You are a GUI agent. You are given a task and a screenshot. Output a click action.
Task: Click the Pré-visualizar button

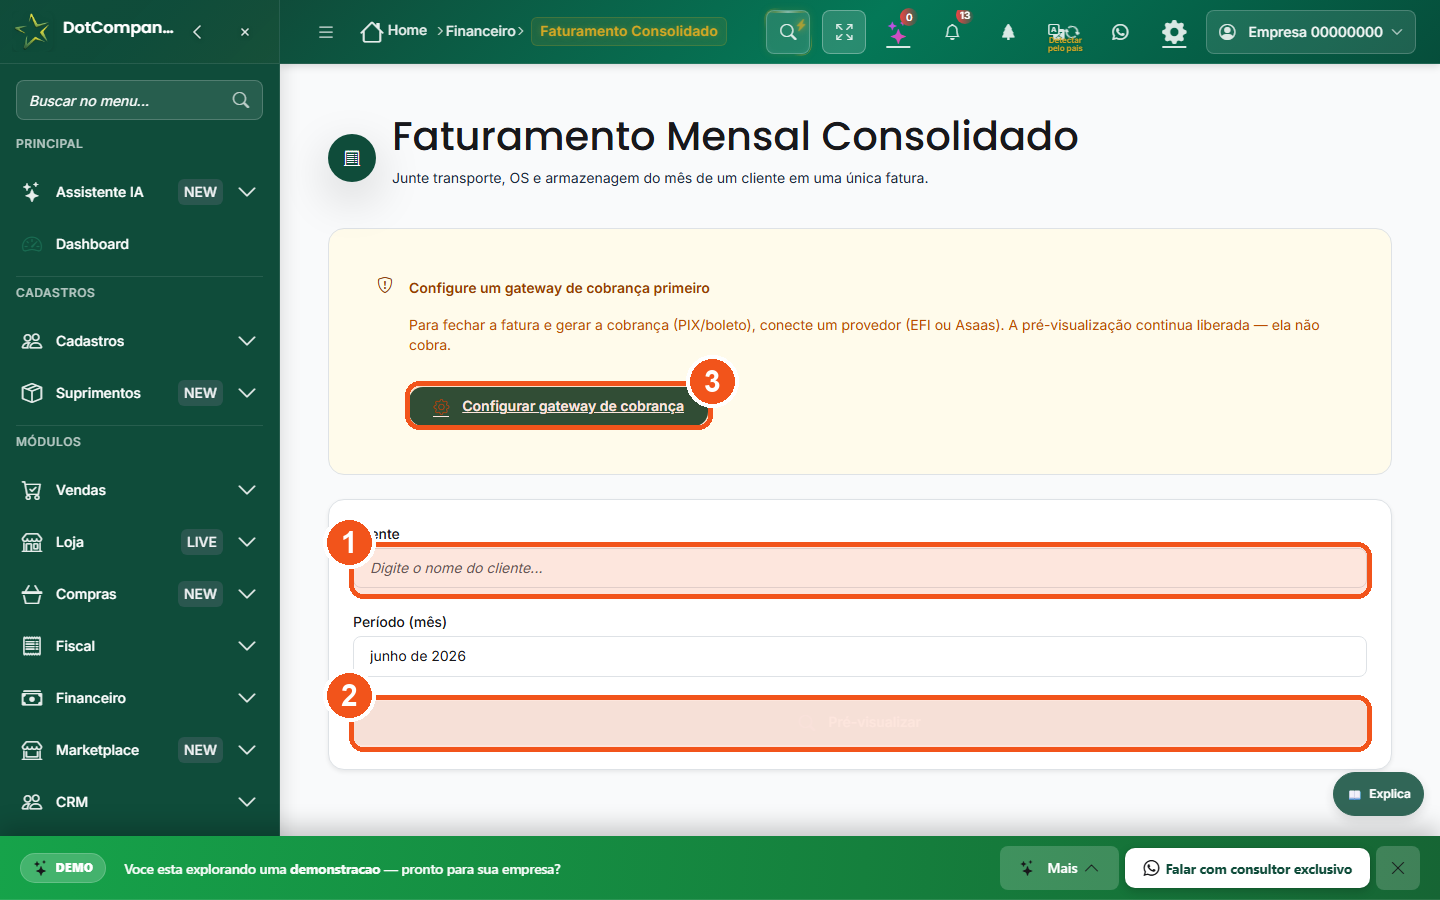[860, 722]
